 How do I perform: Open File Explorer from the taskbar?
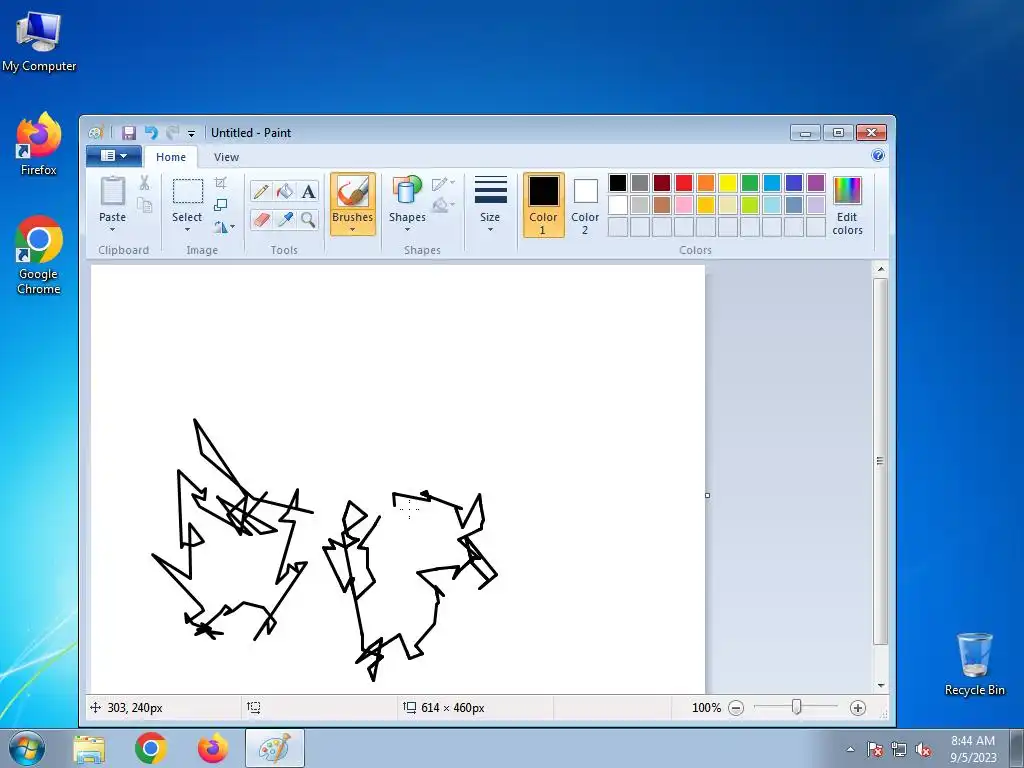pyautogui.click(x=89, y=748)
